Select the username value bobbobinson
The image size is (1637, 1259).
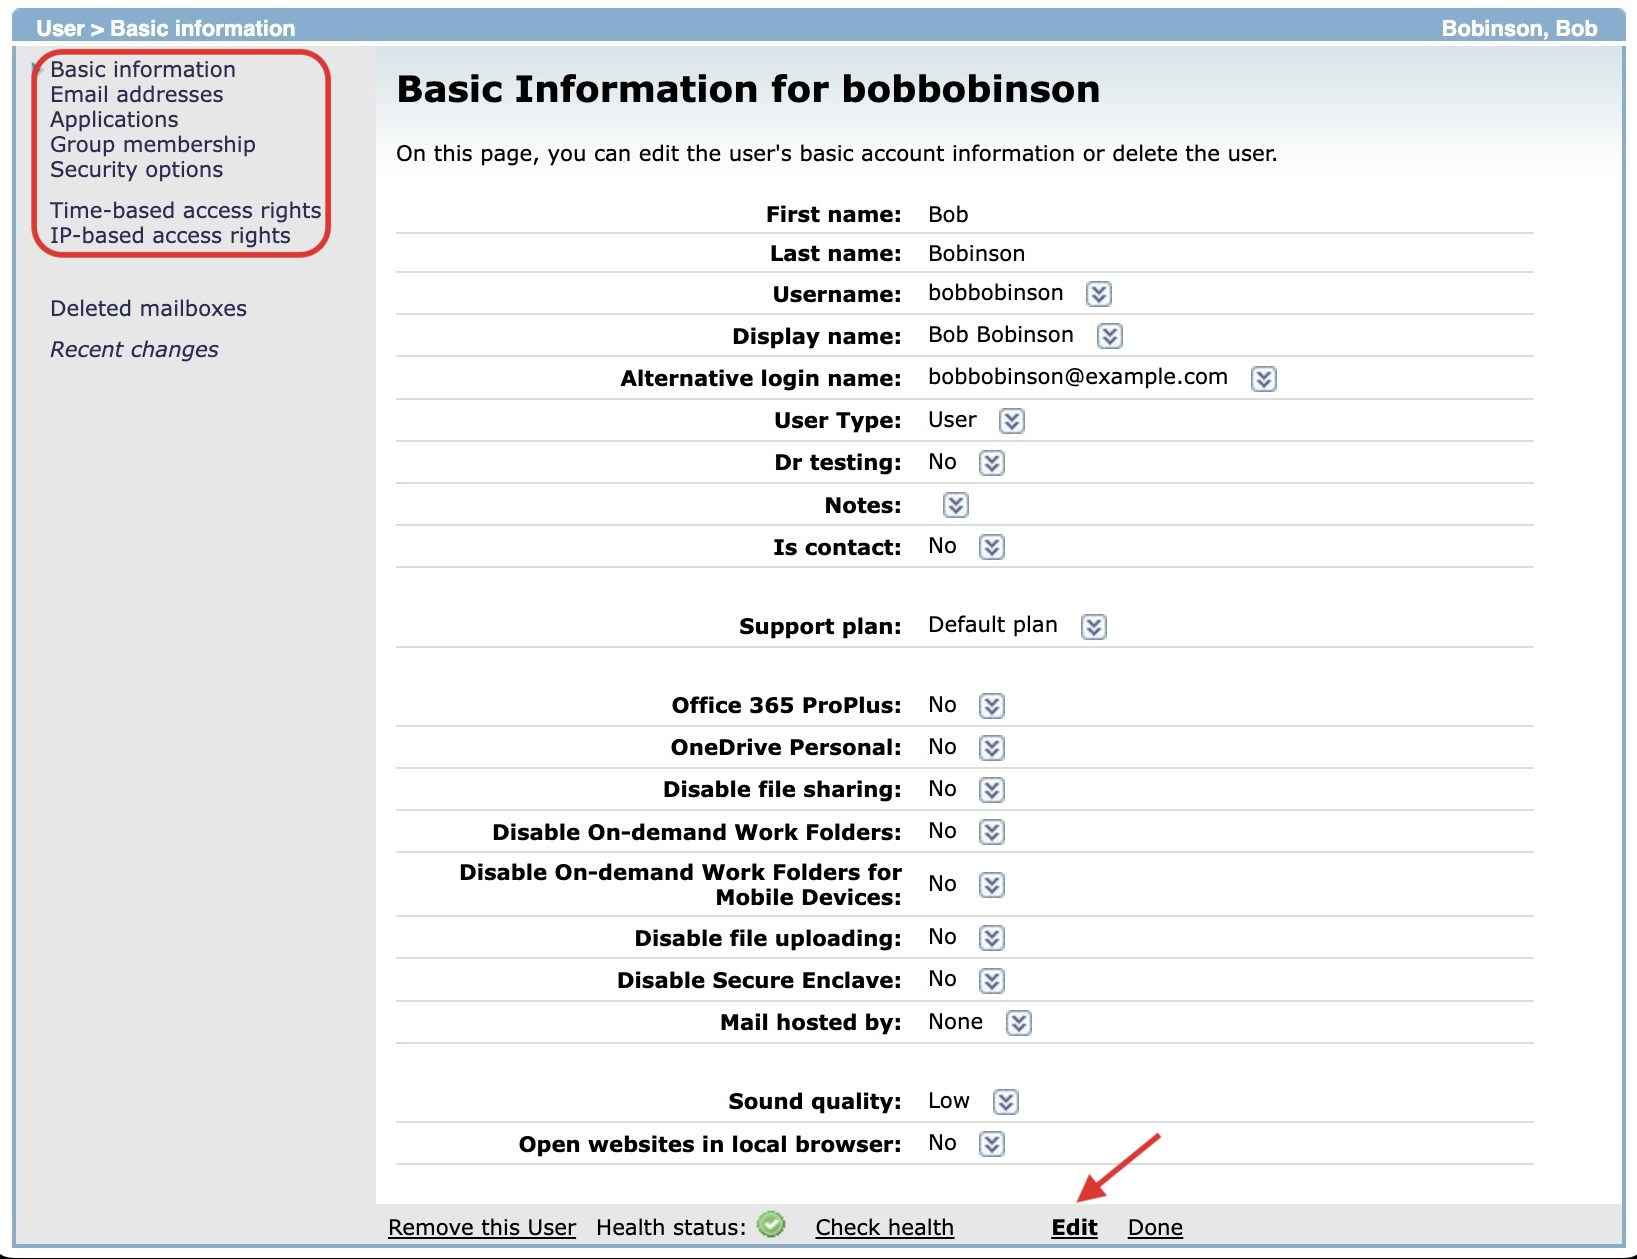click(996, 292)
